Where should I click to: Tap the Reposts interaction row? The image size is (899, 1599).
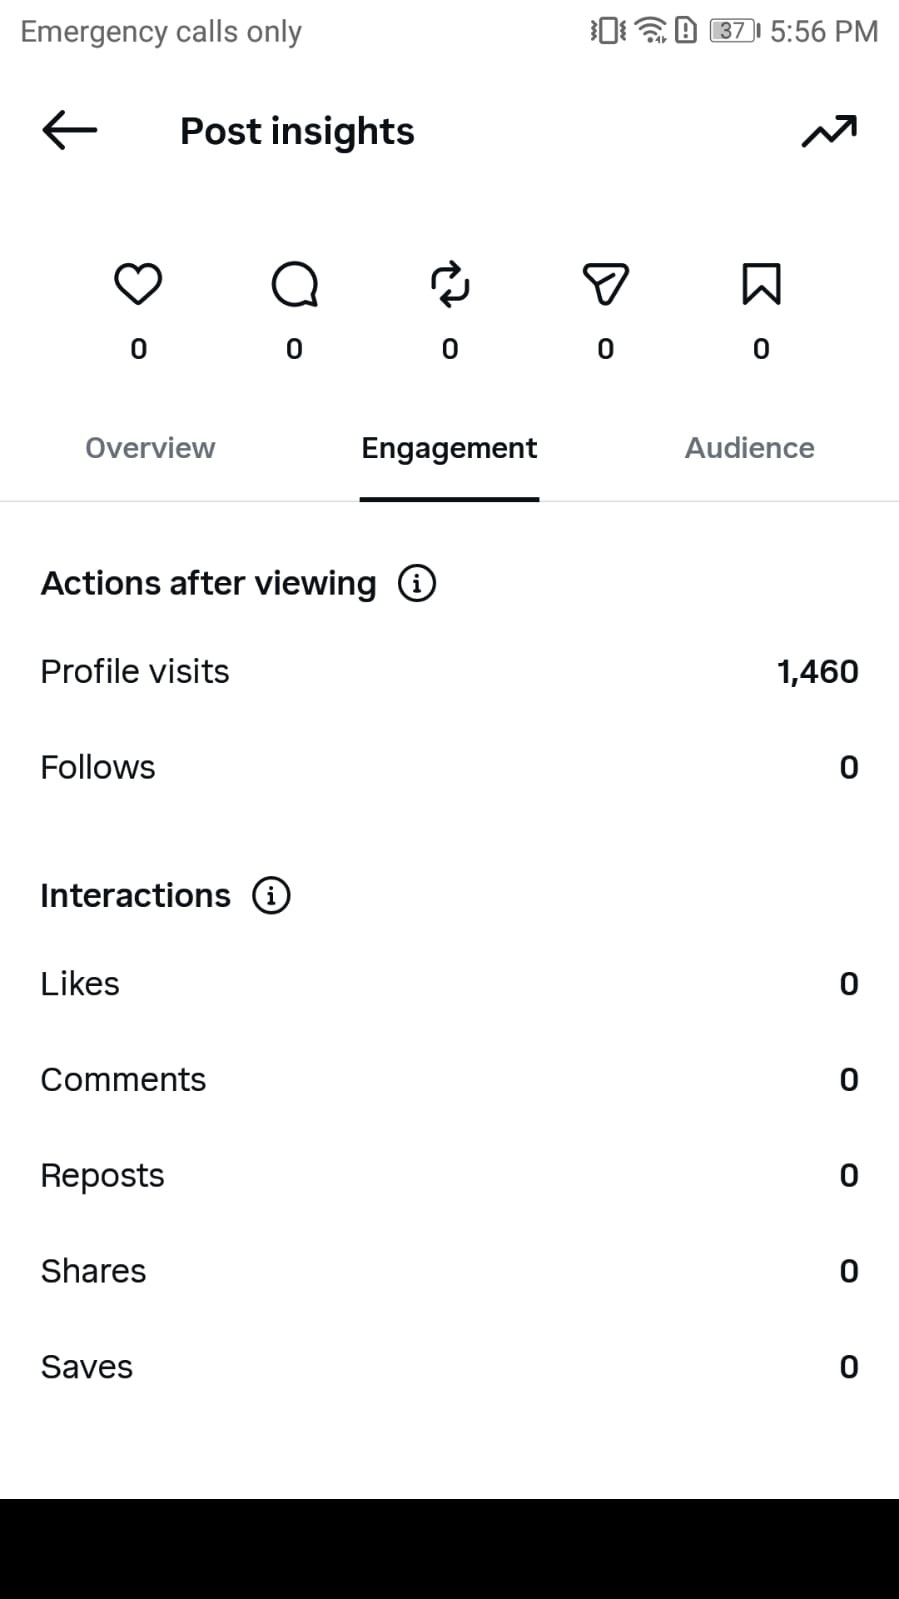[449, 1176]
